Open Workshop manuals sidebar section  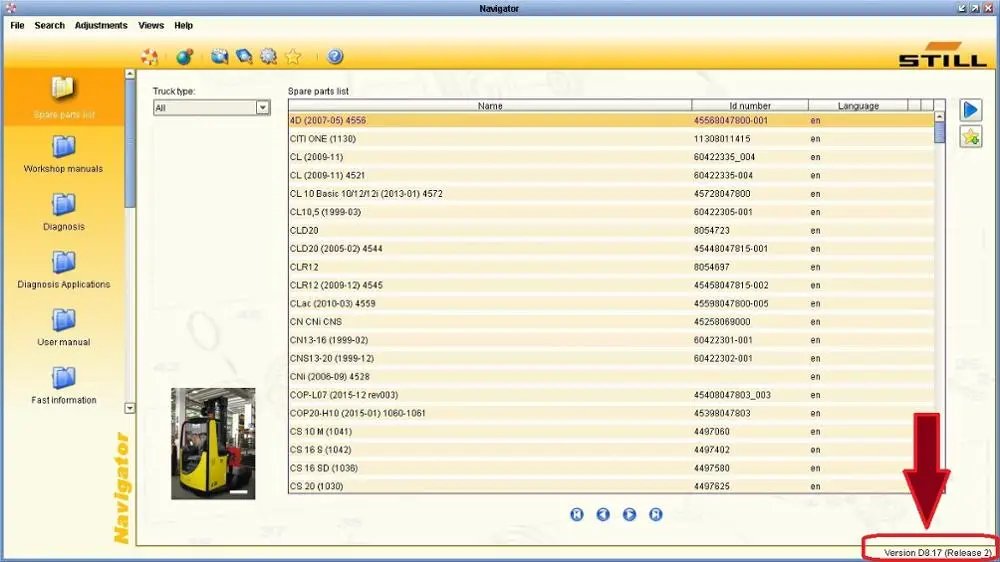(x=63, y=154)
